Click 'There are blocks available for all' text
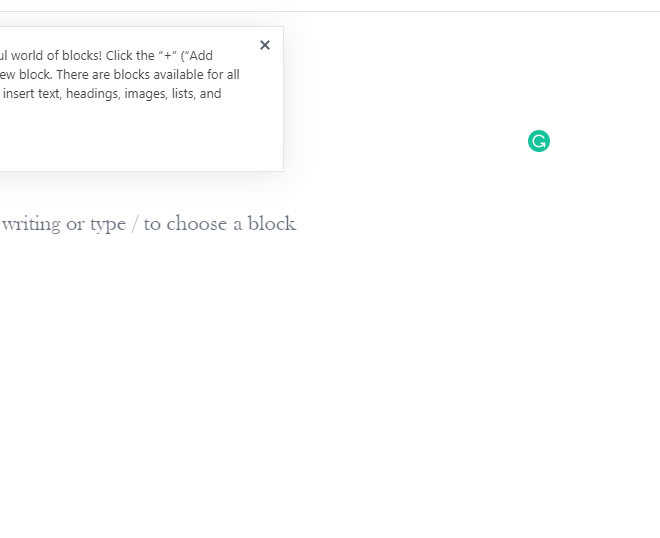Viewport: 660px width, 538px height. (x=148, y=75)
